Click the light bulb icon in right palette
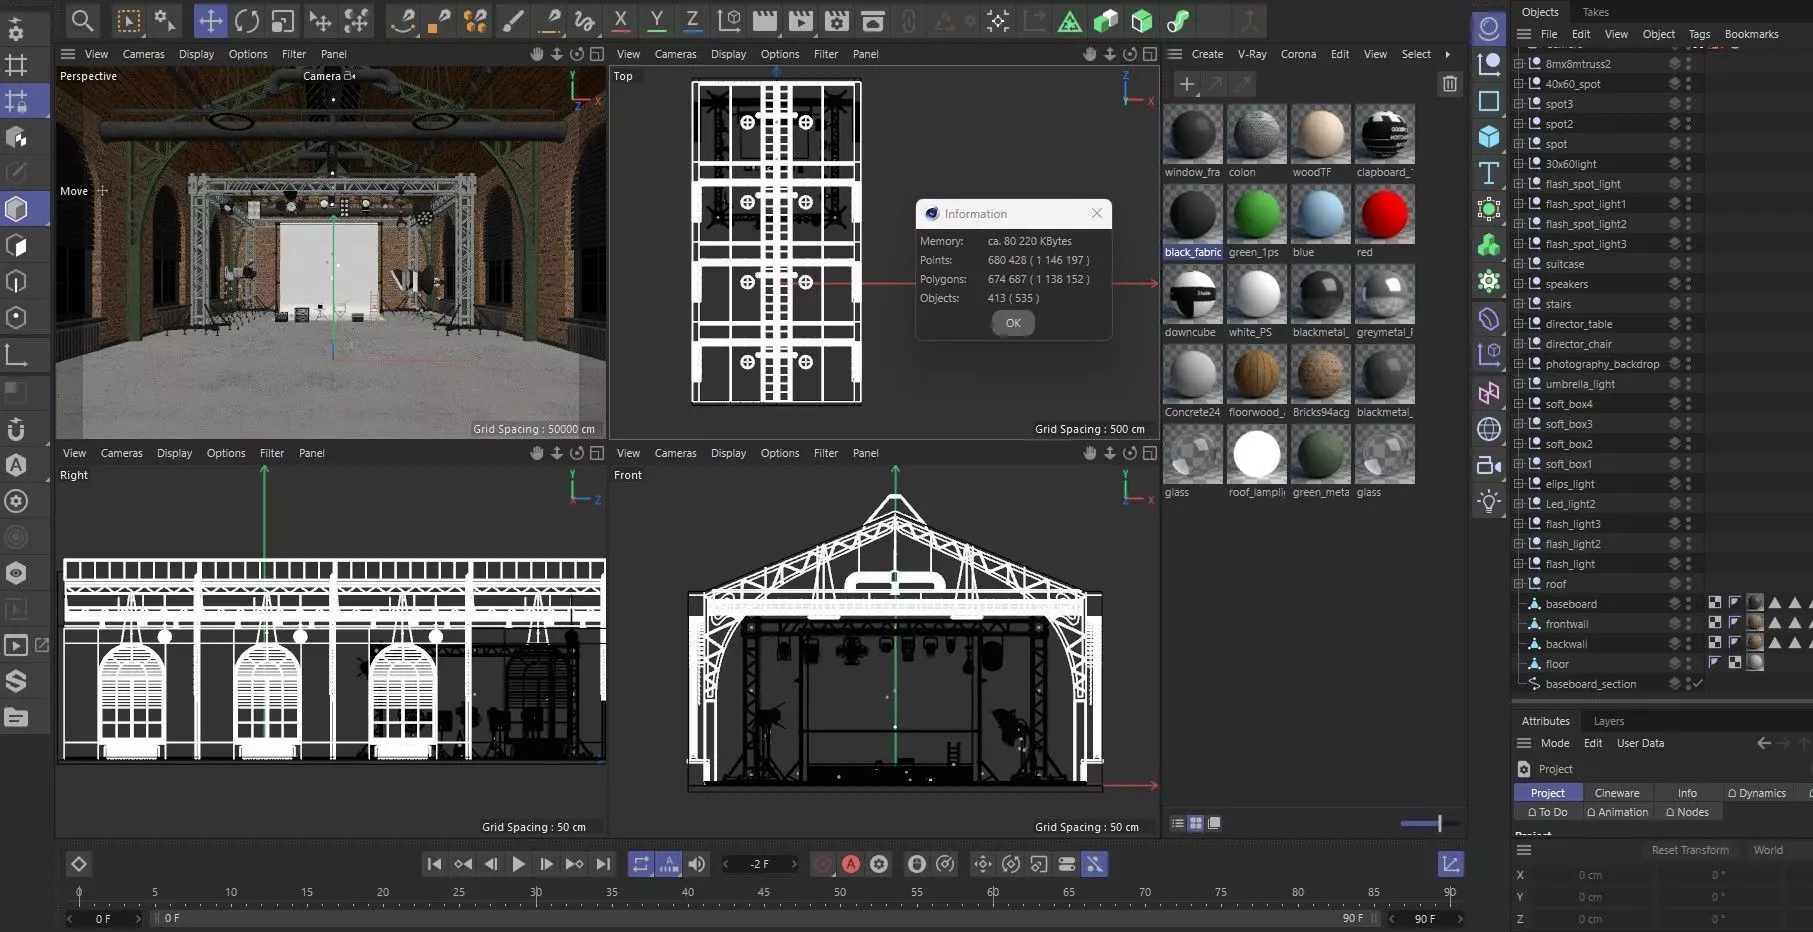 [x=1489, y=501]
